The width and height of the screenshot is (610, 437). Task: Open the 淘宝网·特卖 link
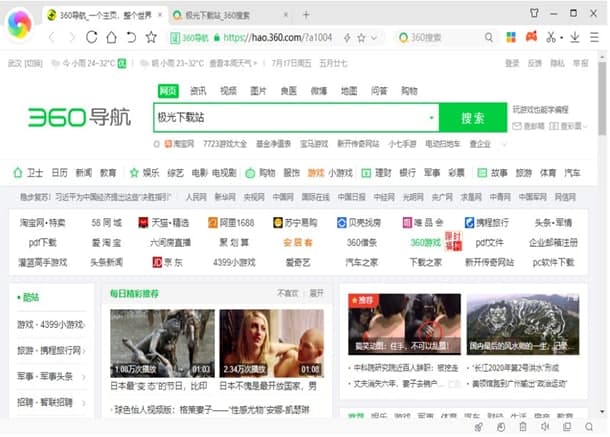[42, 222]
